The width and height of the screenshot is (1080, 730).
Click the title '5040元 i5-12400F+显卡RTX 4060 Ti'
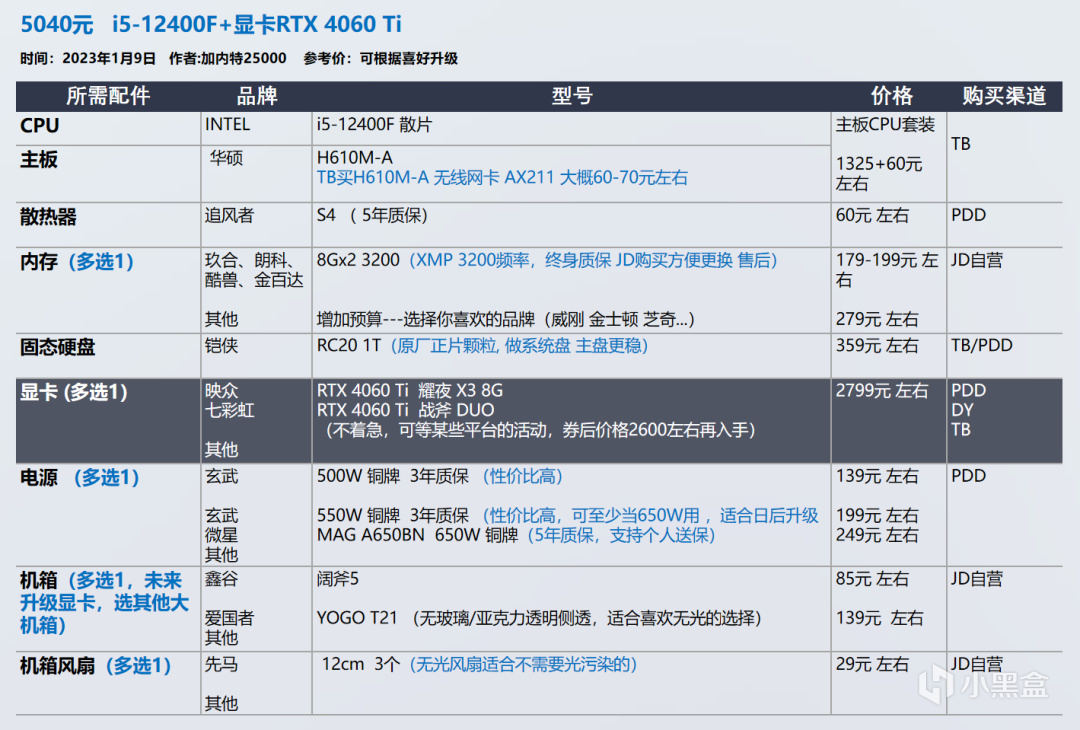coord(211,24)
